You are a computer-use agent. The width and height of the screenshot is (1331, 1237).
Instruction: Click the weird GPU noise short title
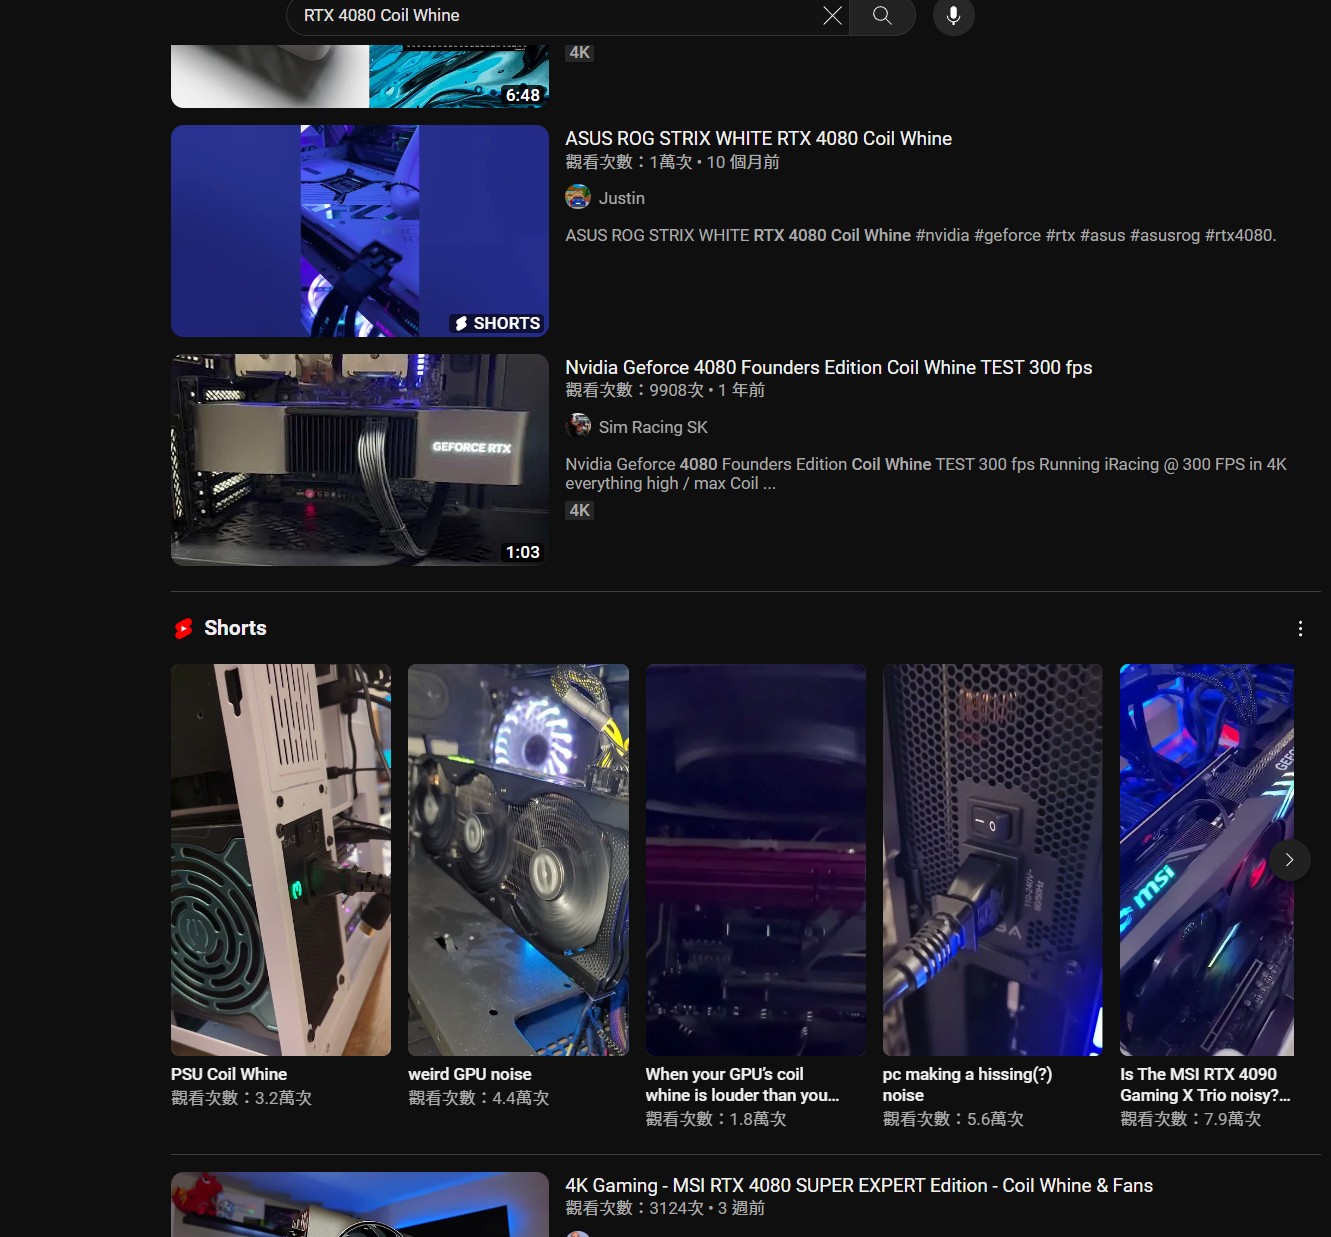coord(470,1074)
